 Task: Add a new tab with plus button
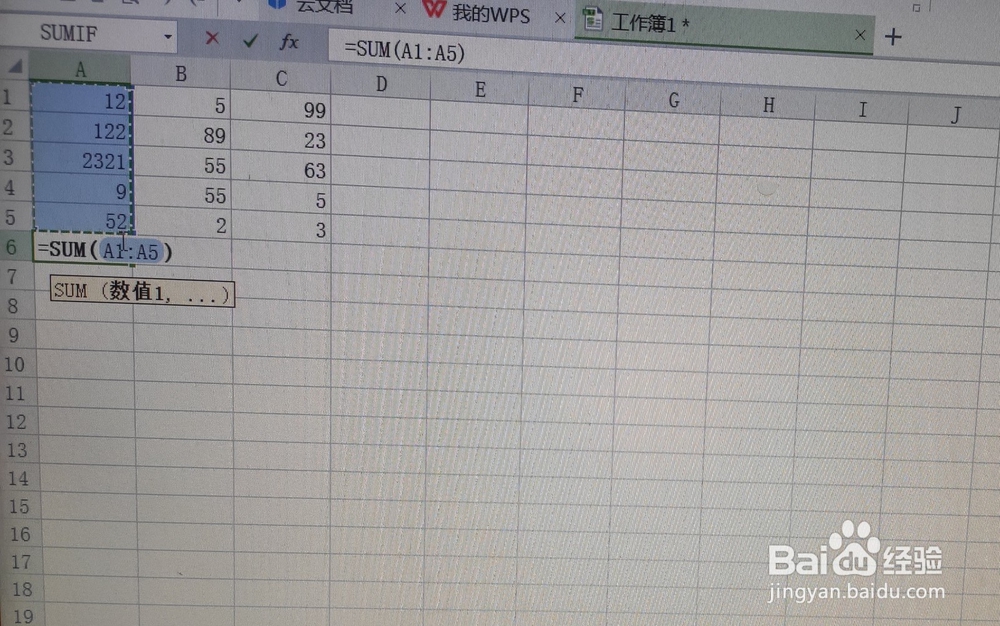pos(893,37)
